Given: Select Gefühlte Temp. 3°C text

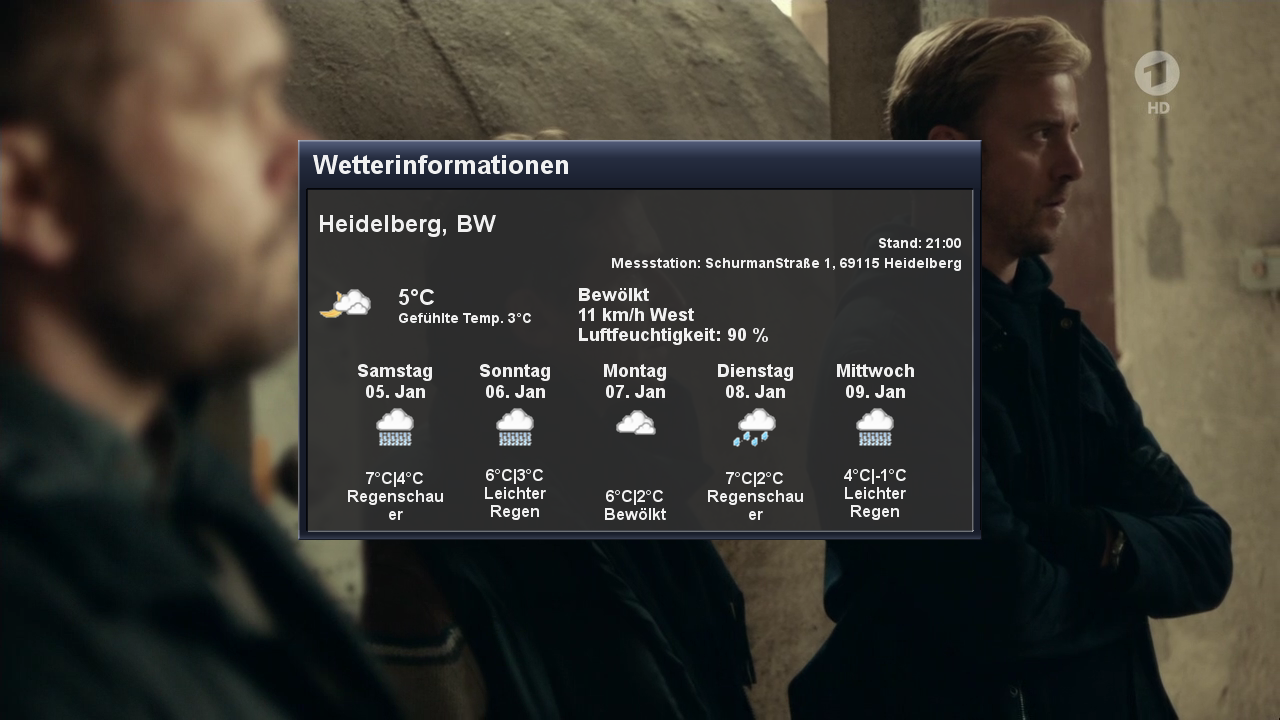Looking at the screenshot, I should (465, 318).
